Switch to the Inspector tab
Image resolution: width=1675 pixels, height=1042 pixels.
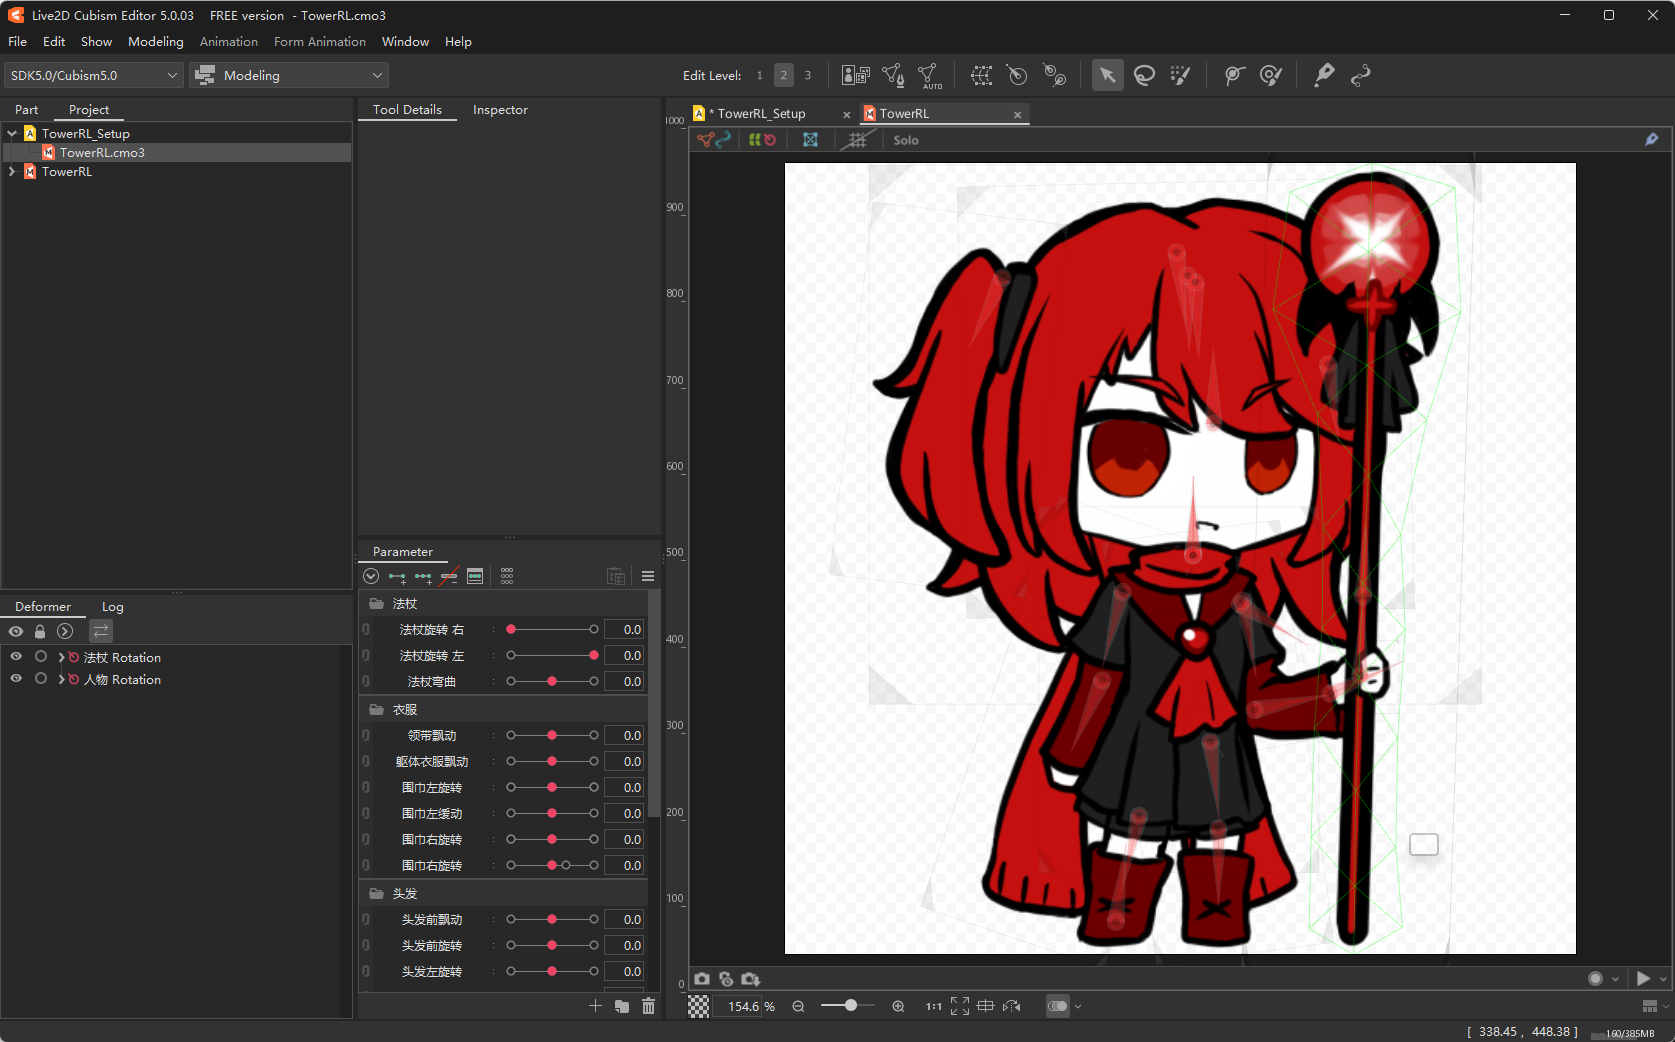click(500, 110)
